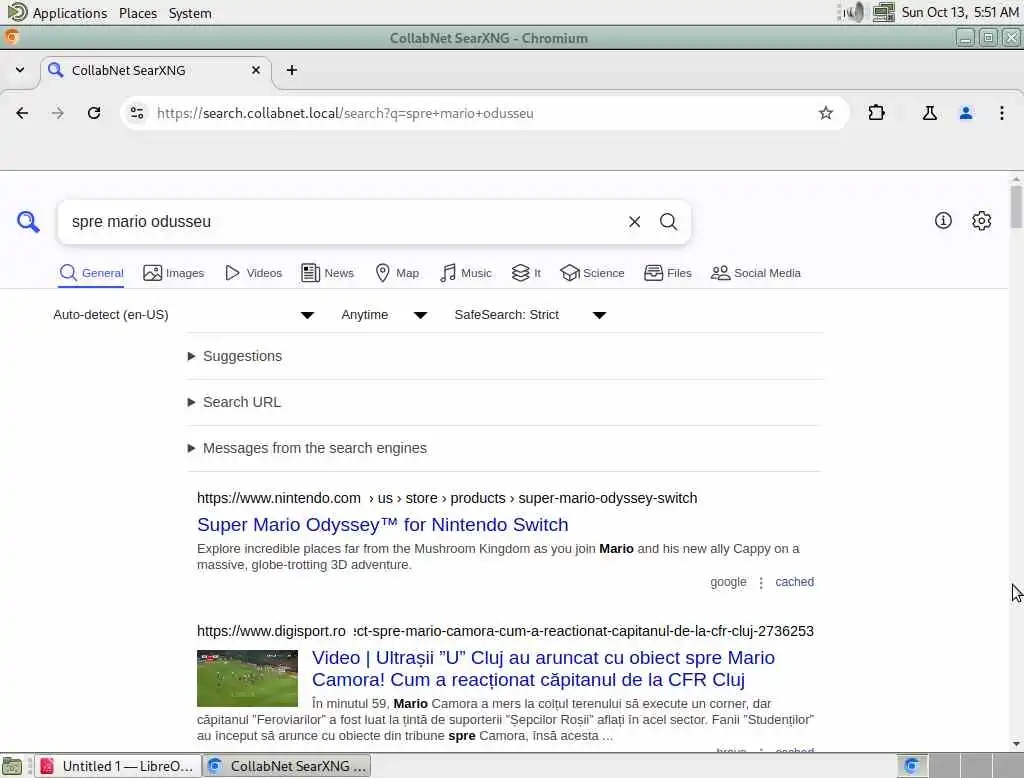Screen dimensions: 1024x778
Task: Open the Auto-detect language dropdown
Action: coord(184,315)
